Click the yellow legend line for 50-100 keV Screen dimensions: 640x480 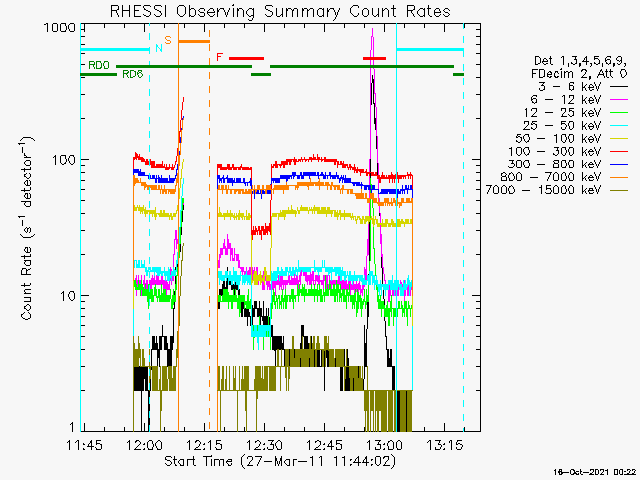click(619, 138)
